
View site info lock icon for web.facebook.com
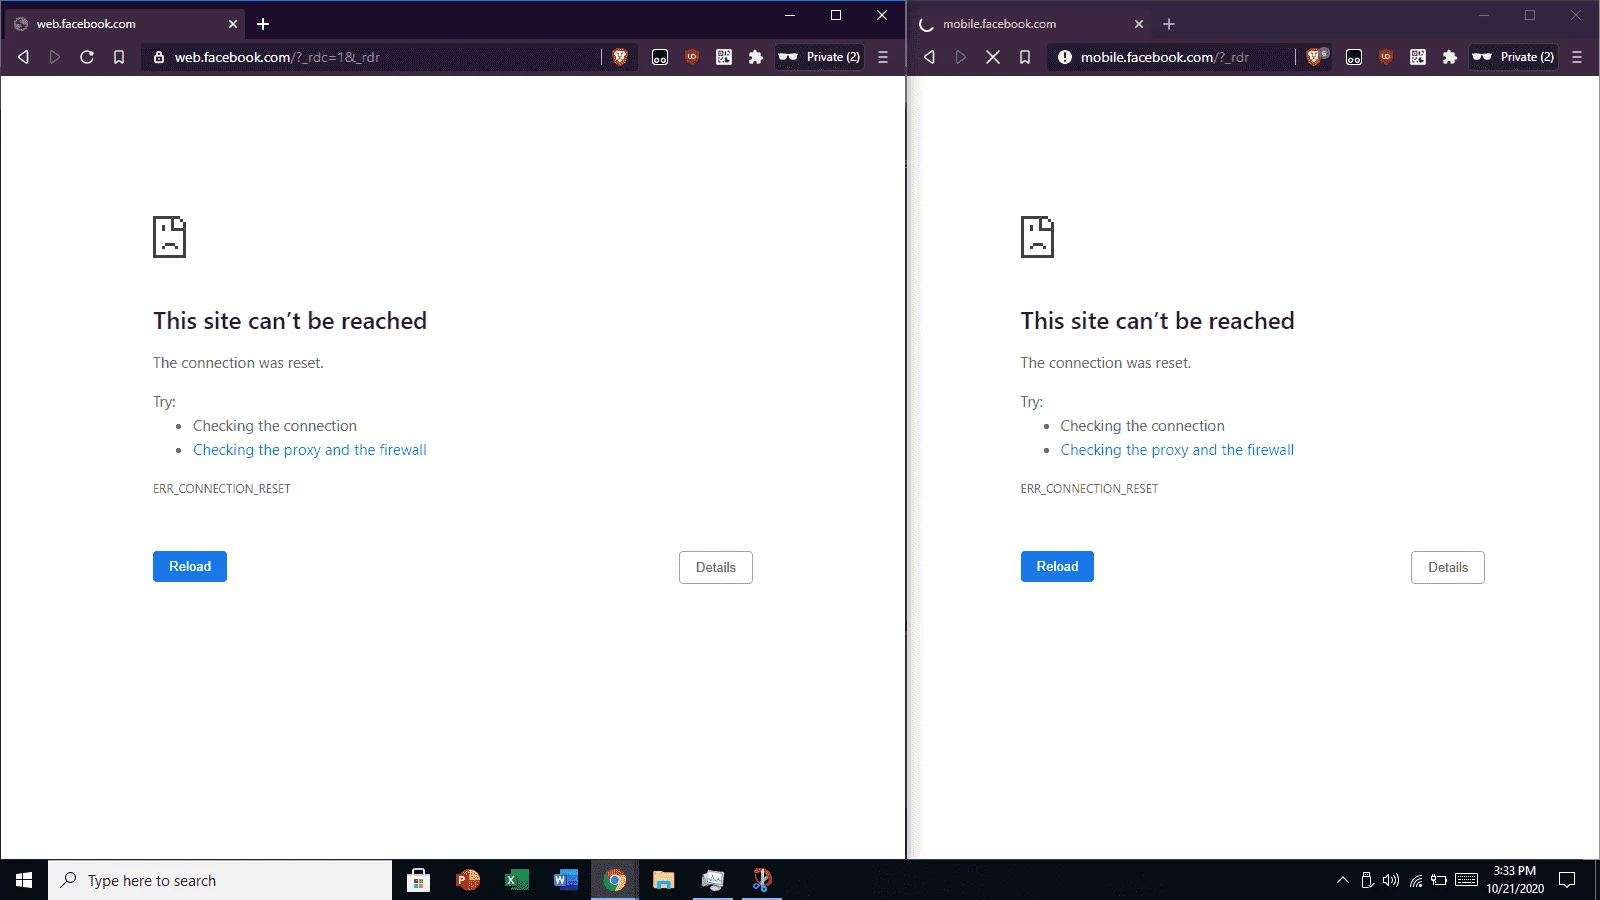(x=159, y=57)
